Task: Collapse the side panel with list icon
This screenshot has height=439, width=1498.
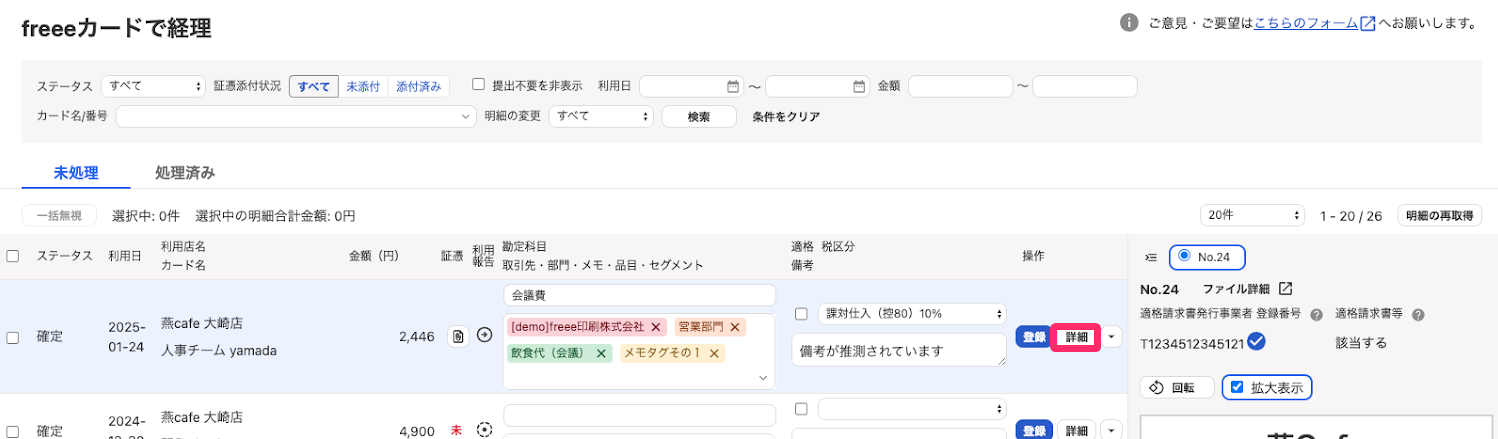Action: tap(1151, 257)
